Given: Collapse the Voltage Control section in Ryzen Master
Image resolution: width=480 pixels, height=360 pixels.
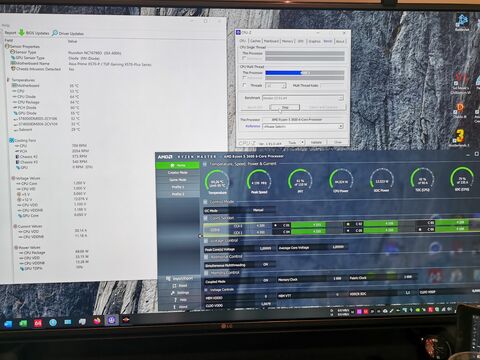Looking at the screenshot, I should [x=206, y=241].
